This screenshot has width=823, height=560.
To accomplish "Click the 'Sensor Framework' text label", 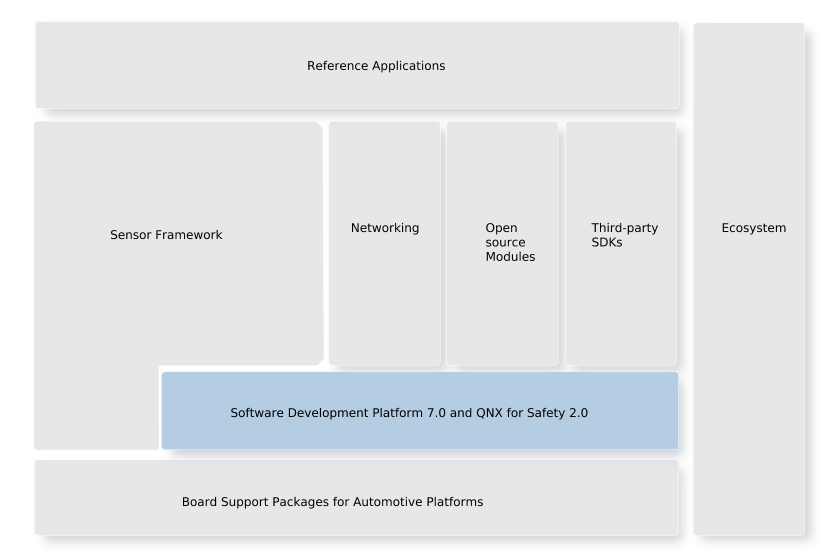I will 166,235.
